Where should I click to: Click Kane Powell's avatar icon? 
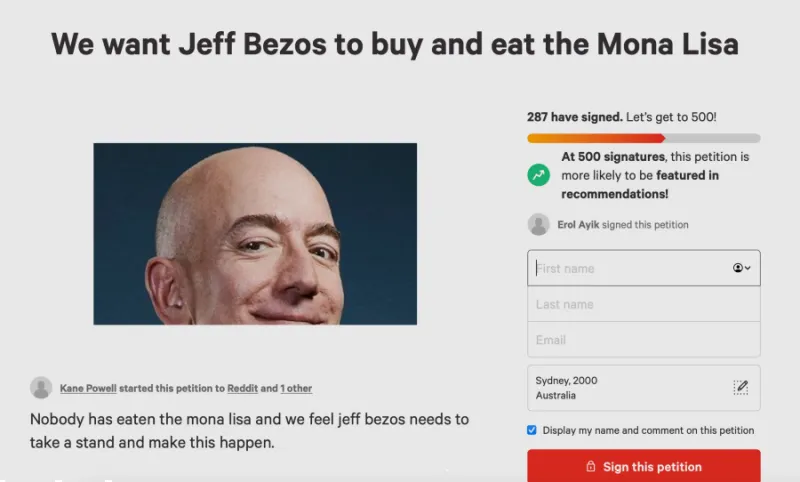41,388
